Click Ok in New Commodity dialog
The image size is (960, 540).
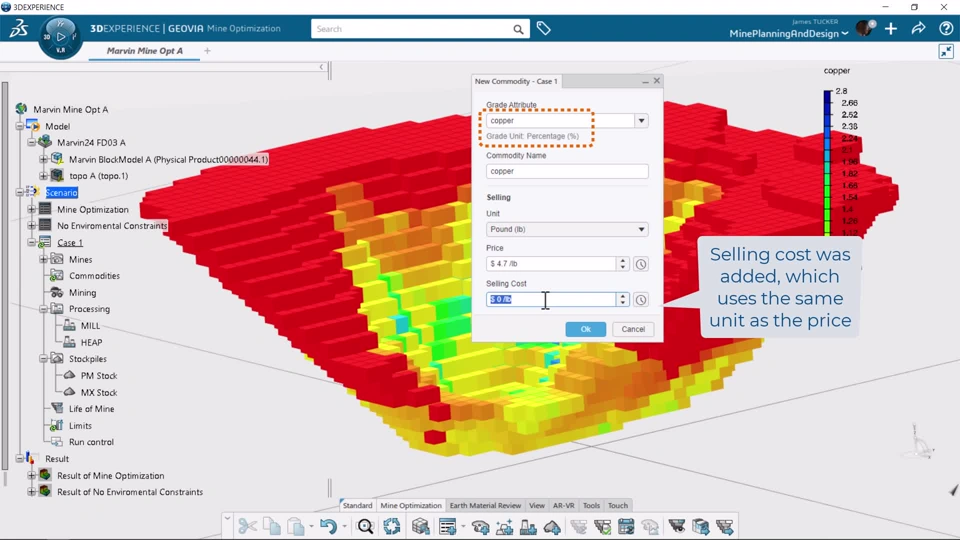585,329
